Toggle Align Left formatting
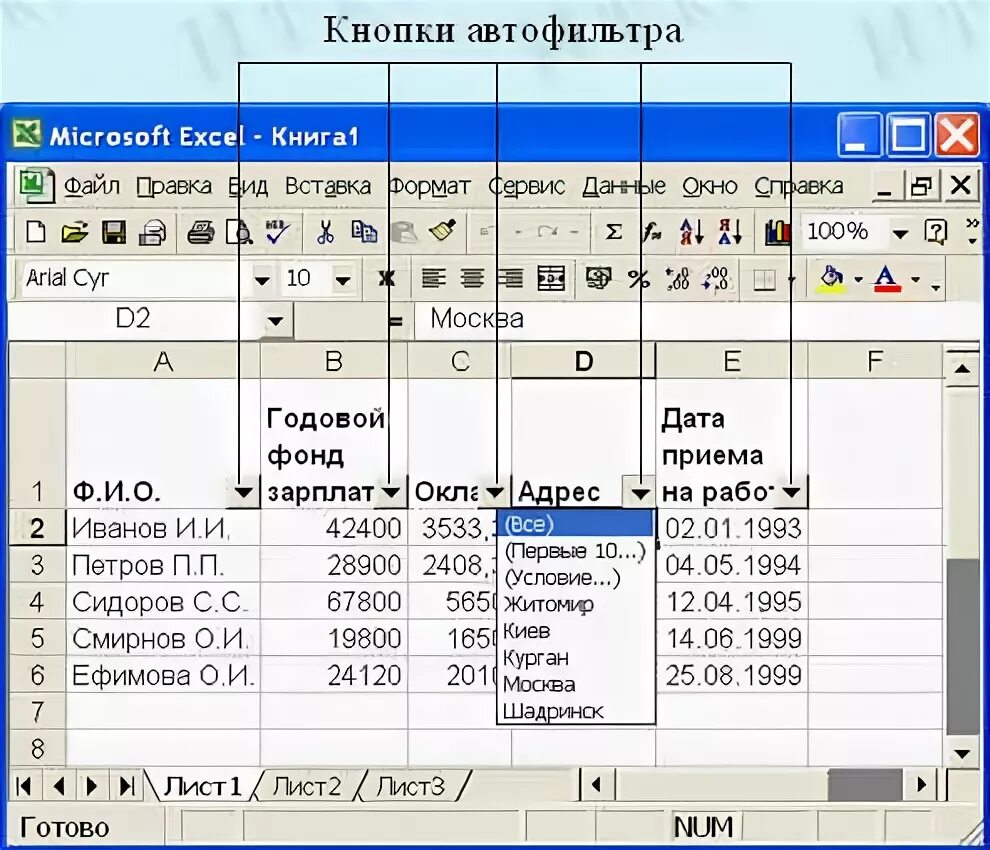The image size is (990, 850). (x=433, y=278)
